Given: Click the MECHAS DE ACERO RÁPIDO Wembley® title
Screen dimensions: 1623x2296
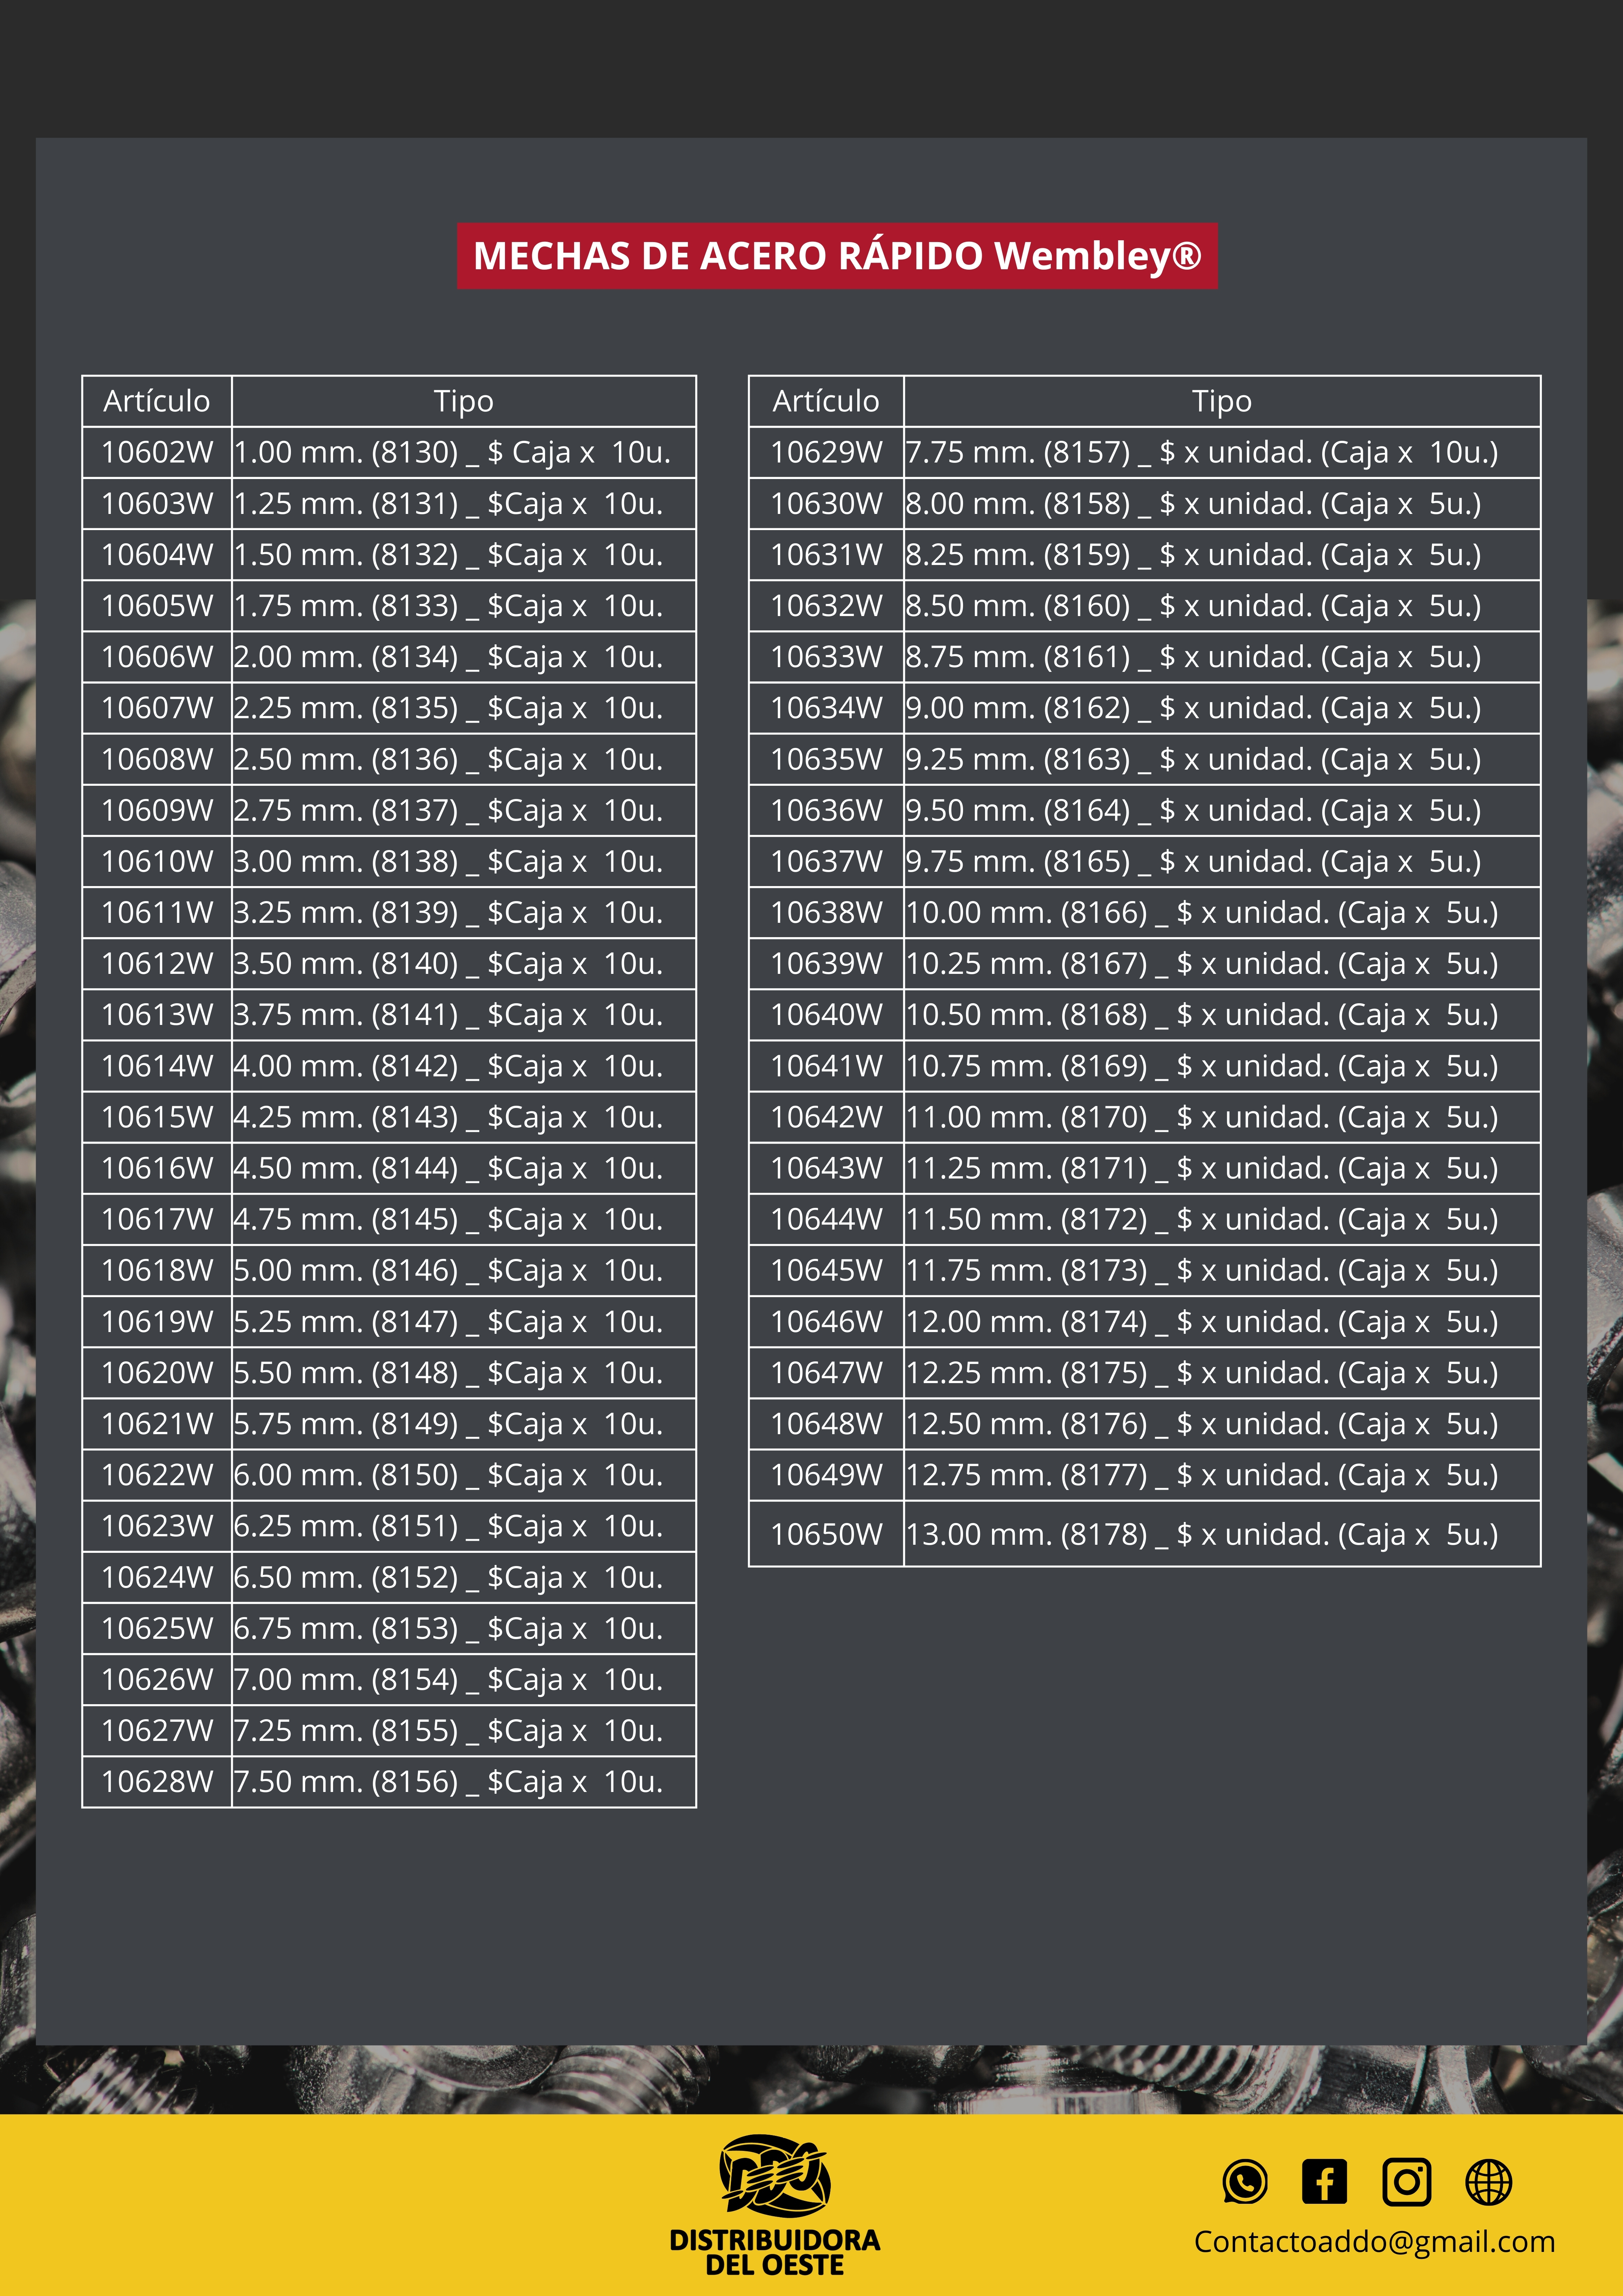Looking at the screenshot, I should pos(837,256).
